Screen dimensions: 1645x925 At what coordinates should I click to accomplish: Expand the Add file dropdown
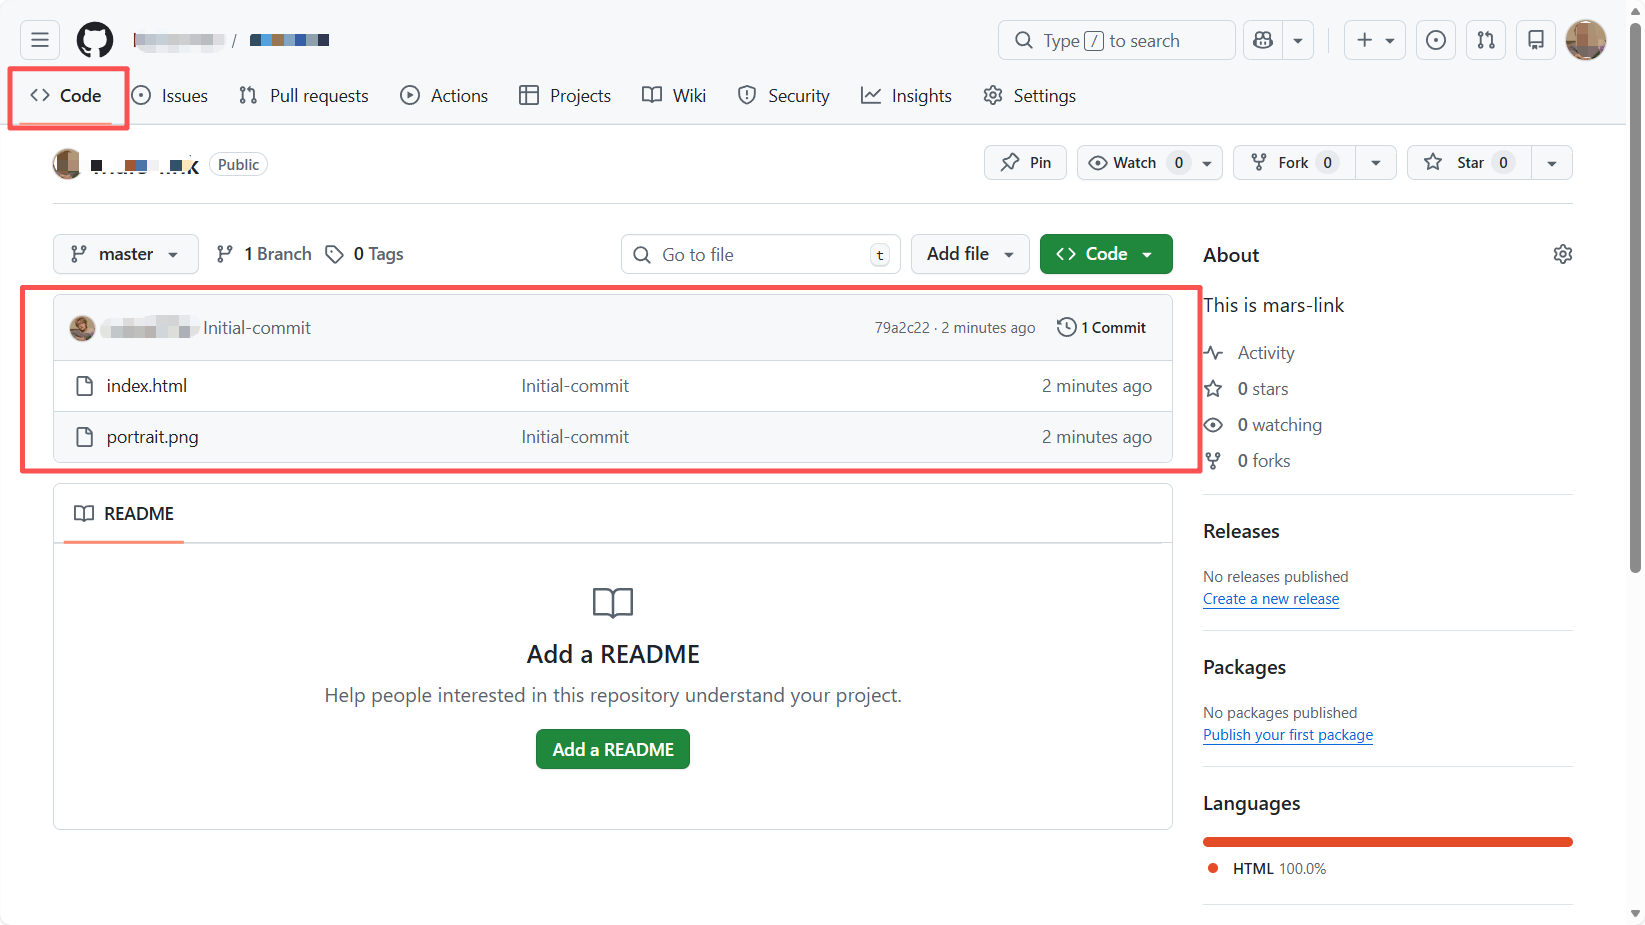[969, 254]
